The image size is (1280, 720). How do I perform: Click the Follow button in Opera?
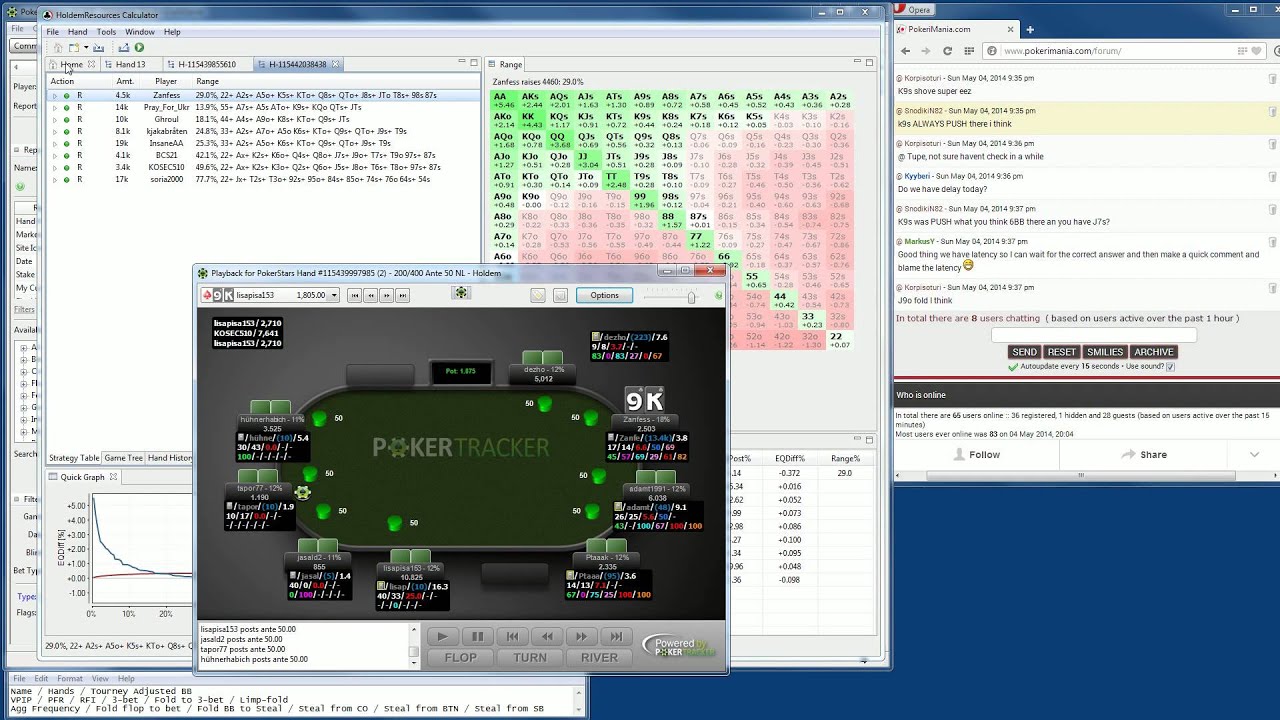click(975, 454)
